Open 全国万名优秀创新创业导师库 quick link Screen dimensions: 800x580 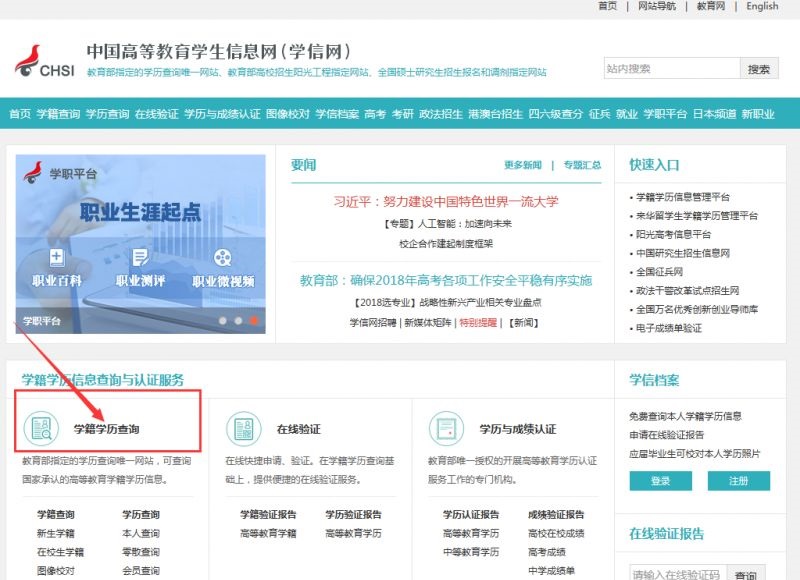[697, 309]
